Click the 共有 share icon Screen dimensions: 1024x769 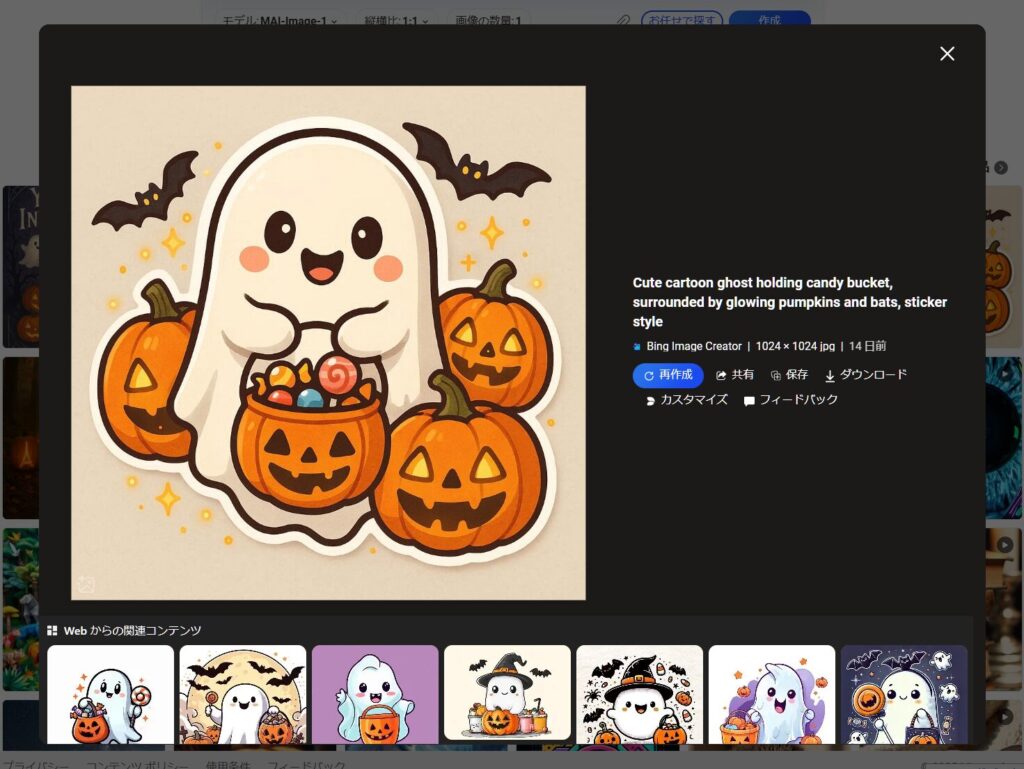tap(735, 375)
